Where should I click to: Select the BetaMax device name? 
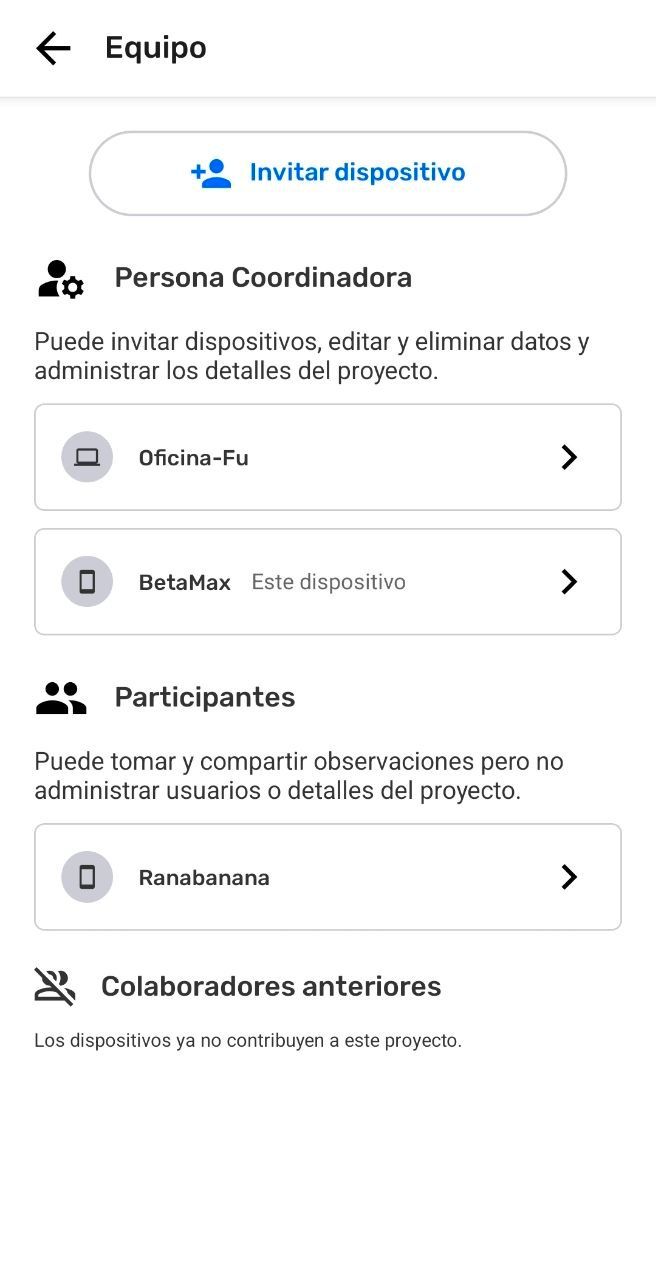[185, 582]
